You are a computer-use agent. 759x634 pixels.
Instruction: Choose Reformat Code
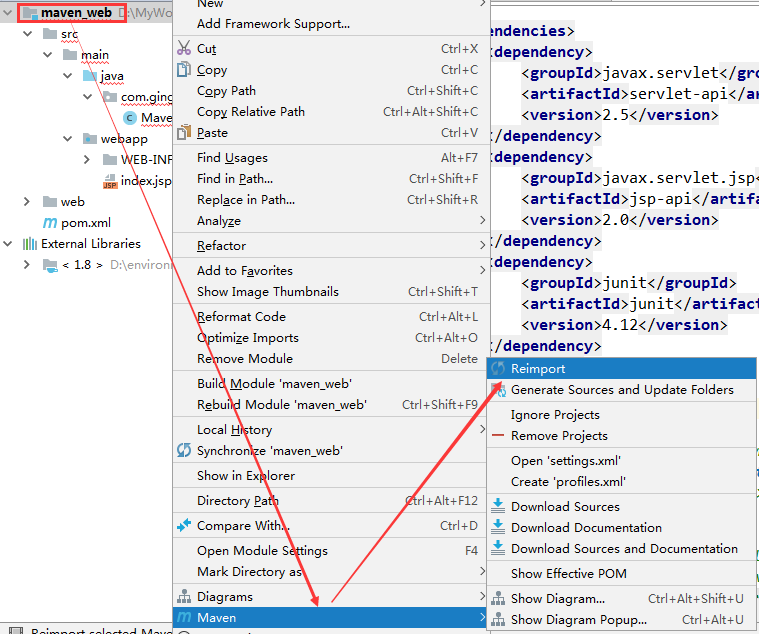pyautogui.click(x=331, y=317)
